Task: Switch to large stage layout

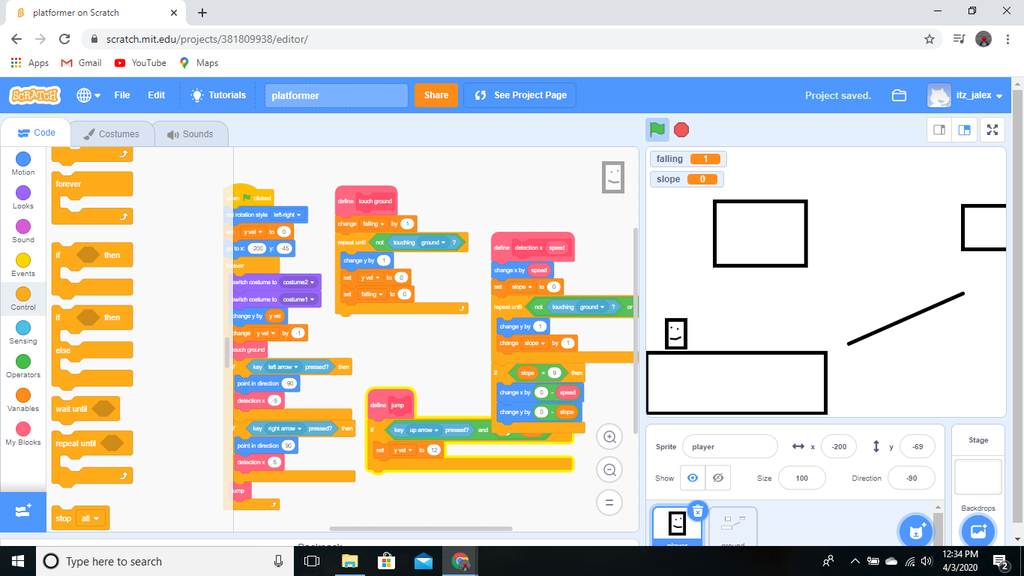Action: coord(964,130)
